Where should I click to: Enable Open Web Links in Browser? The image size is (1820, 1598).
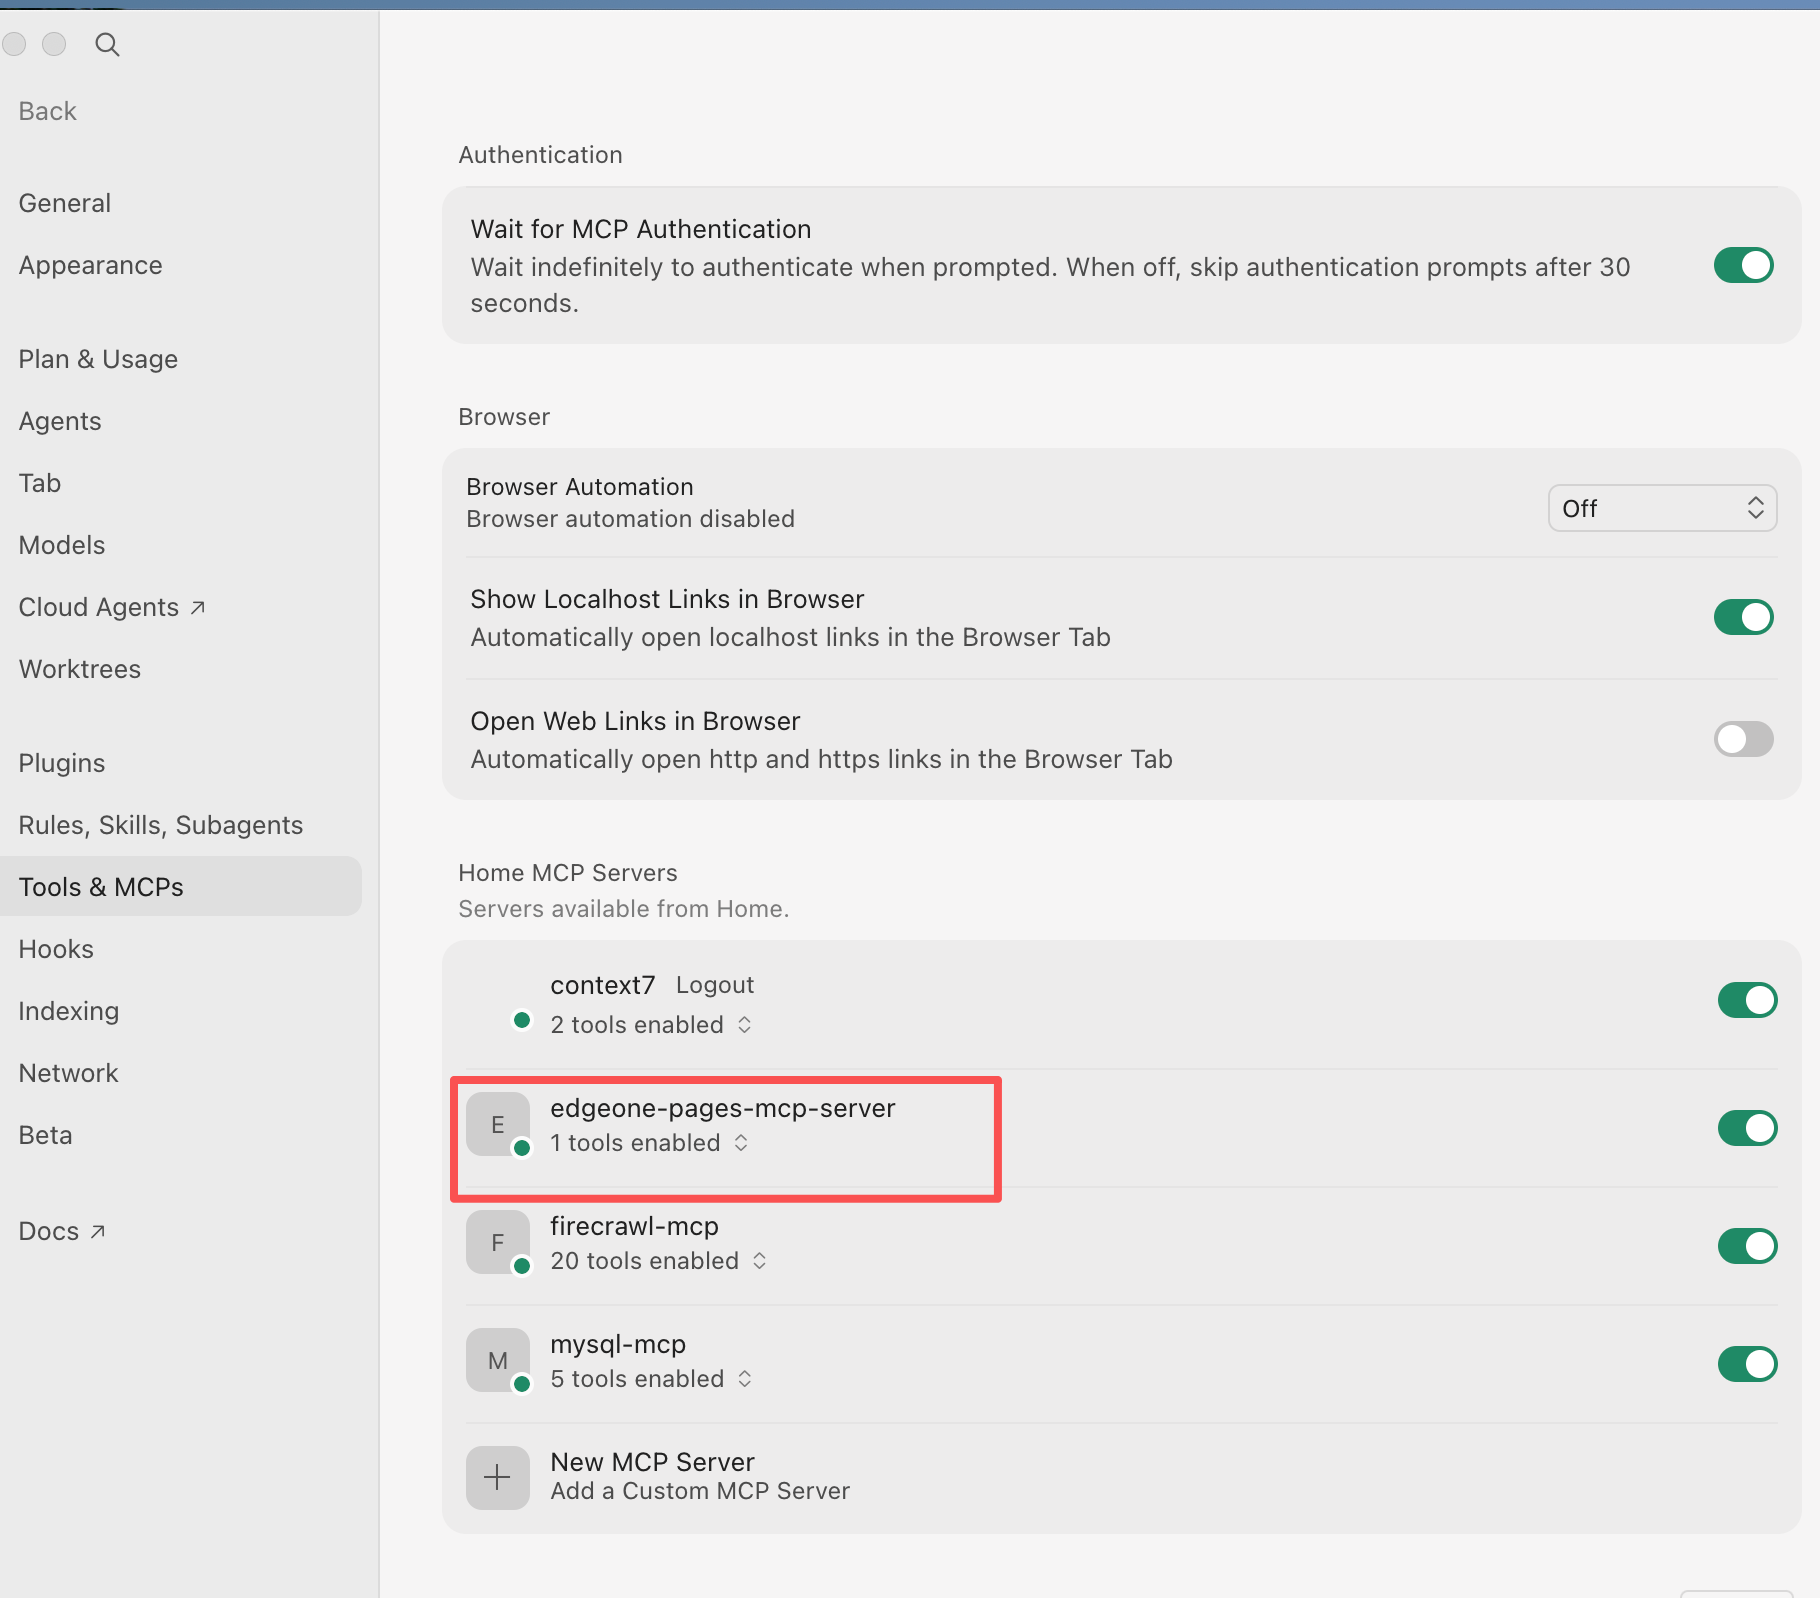pos(1743,739)
